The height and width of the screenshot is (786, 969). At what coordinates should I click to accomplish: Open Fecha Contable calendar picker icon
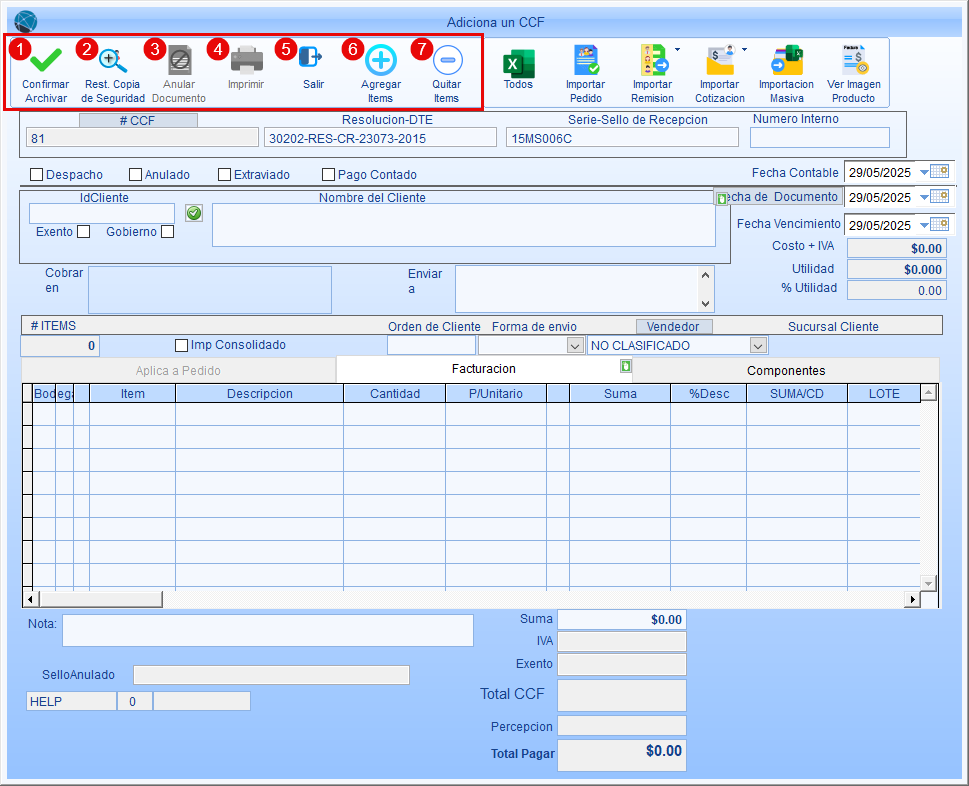pyautogui.click(x=939, y=172)
